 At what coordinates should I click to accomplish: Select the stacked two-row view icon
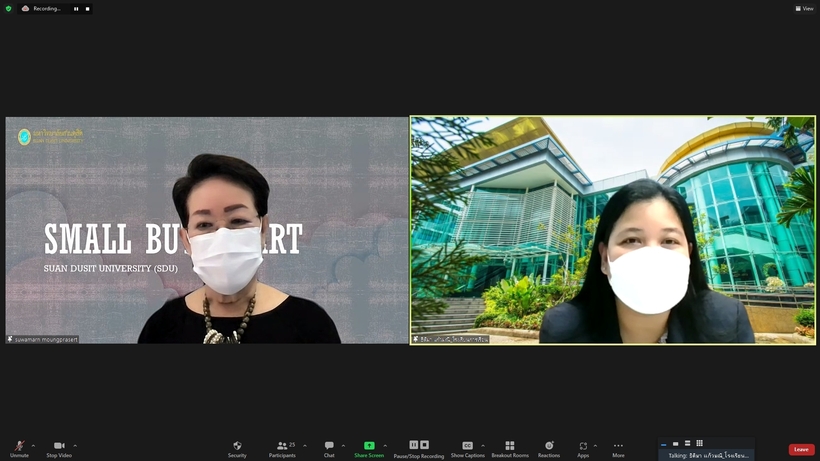click(687, 443)
